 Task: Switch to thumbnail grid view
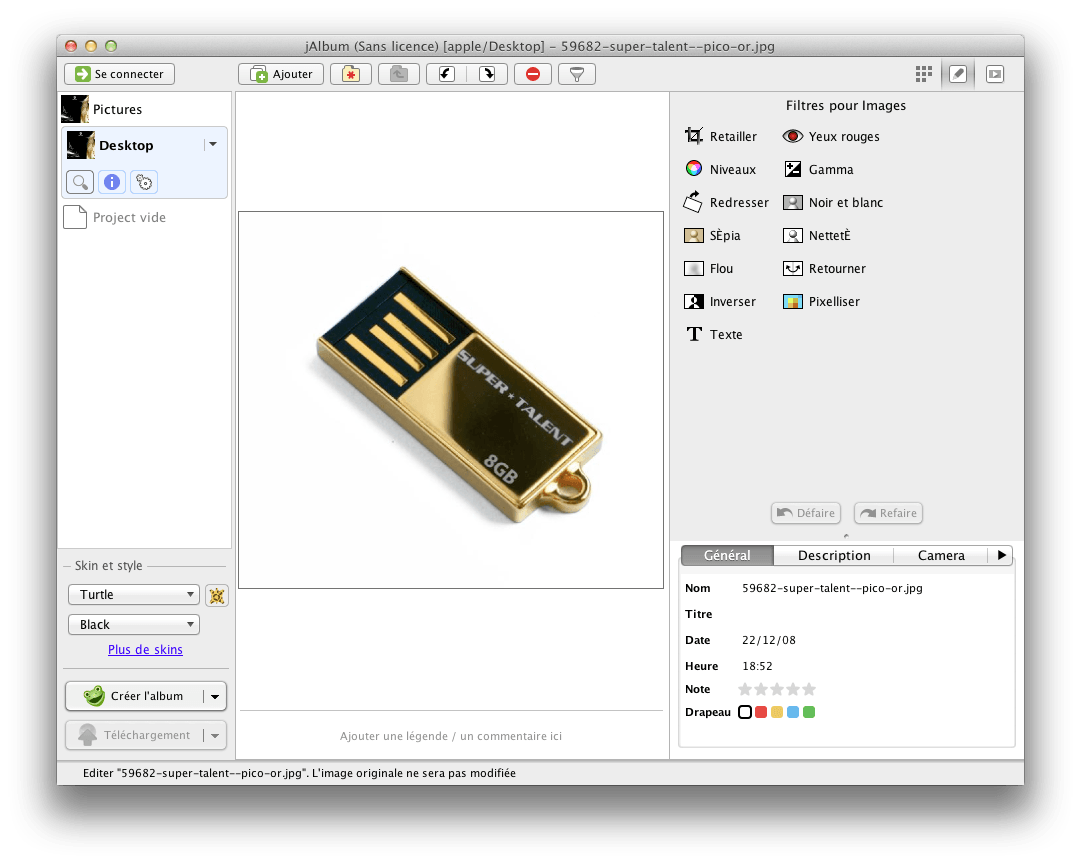click(924, 74)
